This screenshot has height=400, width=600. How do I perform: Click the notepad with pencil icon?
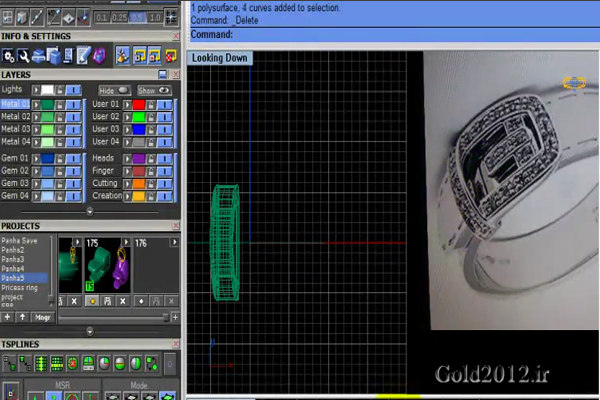pyautogui.click(x=85, y=54)
